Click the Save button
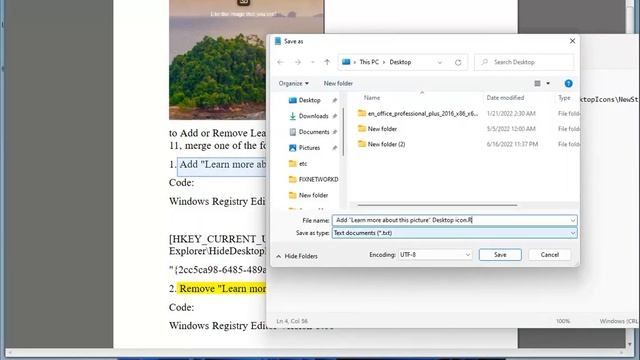The image size is (640, 360). tap(500, 255)
